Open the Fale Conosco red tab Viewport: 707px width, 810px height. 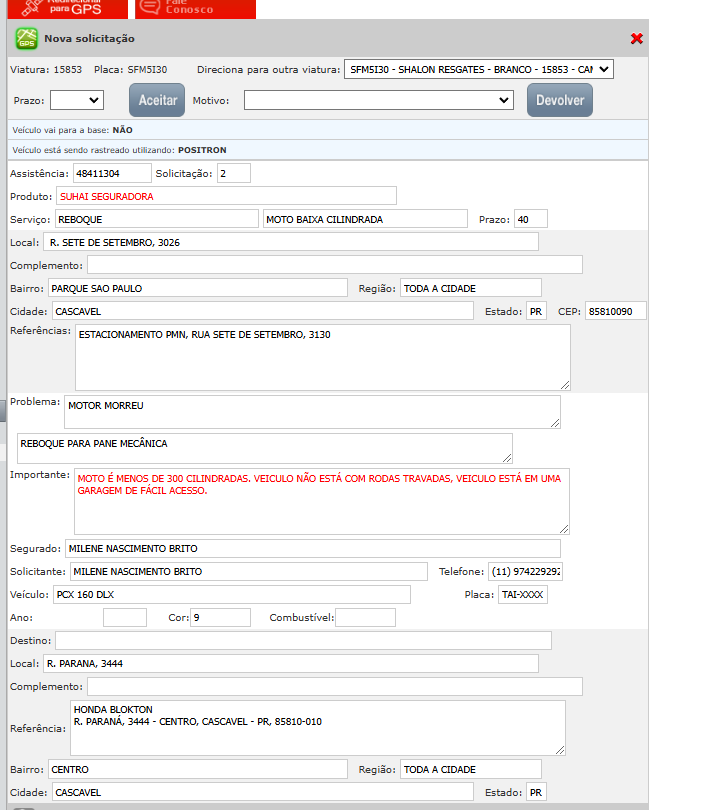[195, 9]
